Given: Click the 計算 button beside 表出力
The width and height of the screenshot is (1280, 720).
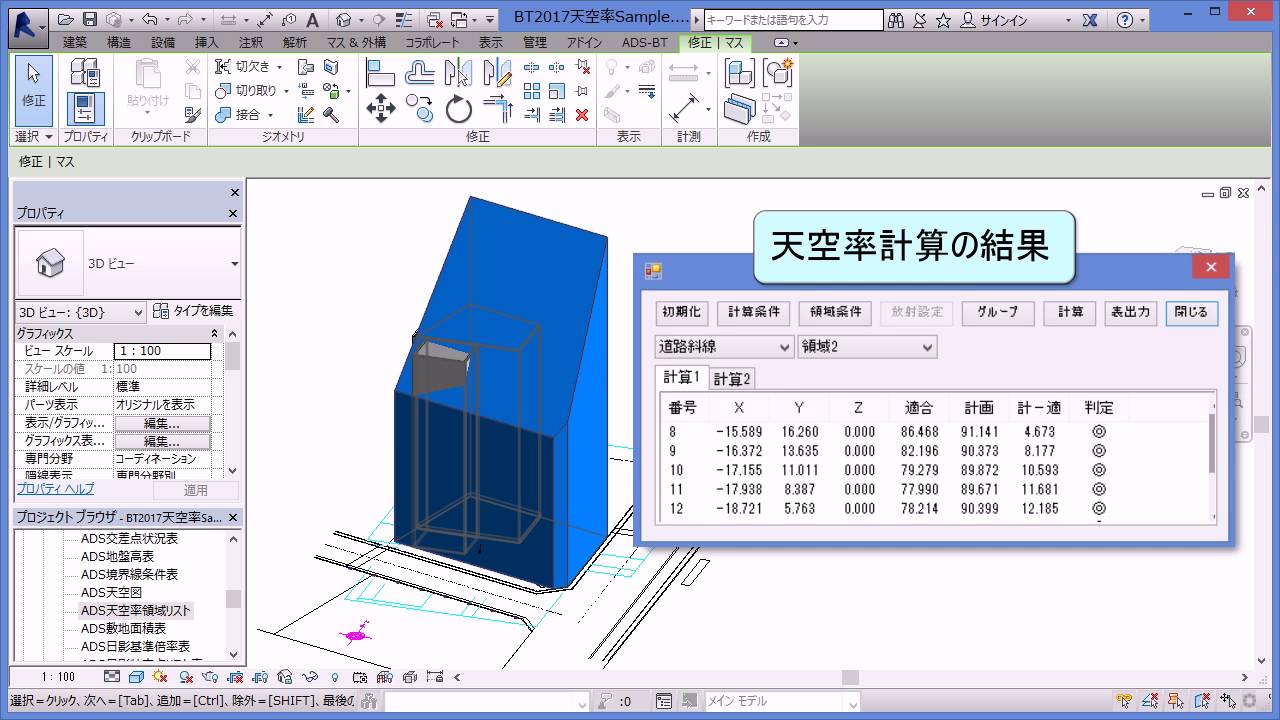Looking at the screenshot, I should (x=1070, y=312).
